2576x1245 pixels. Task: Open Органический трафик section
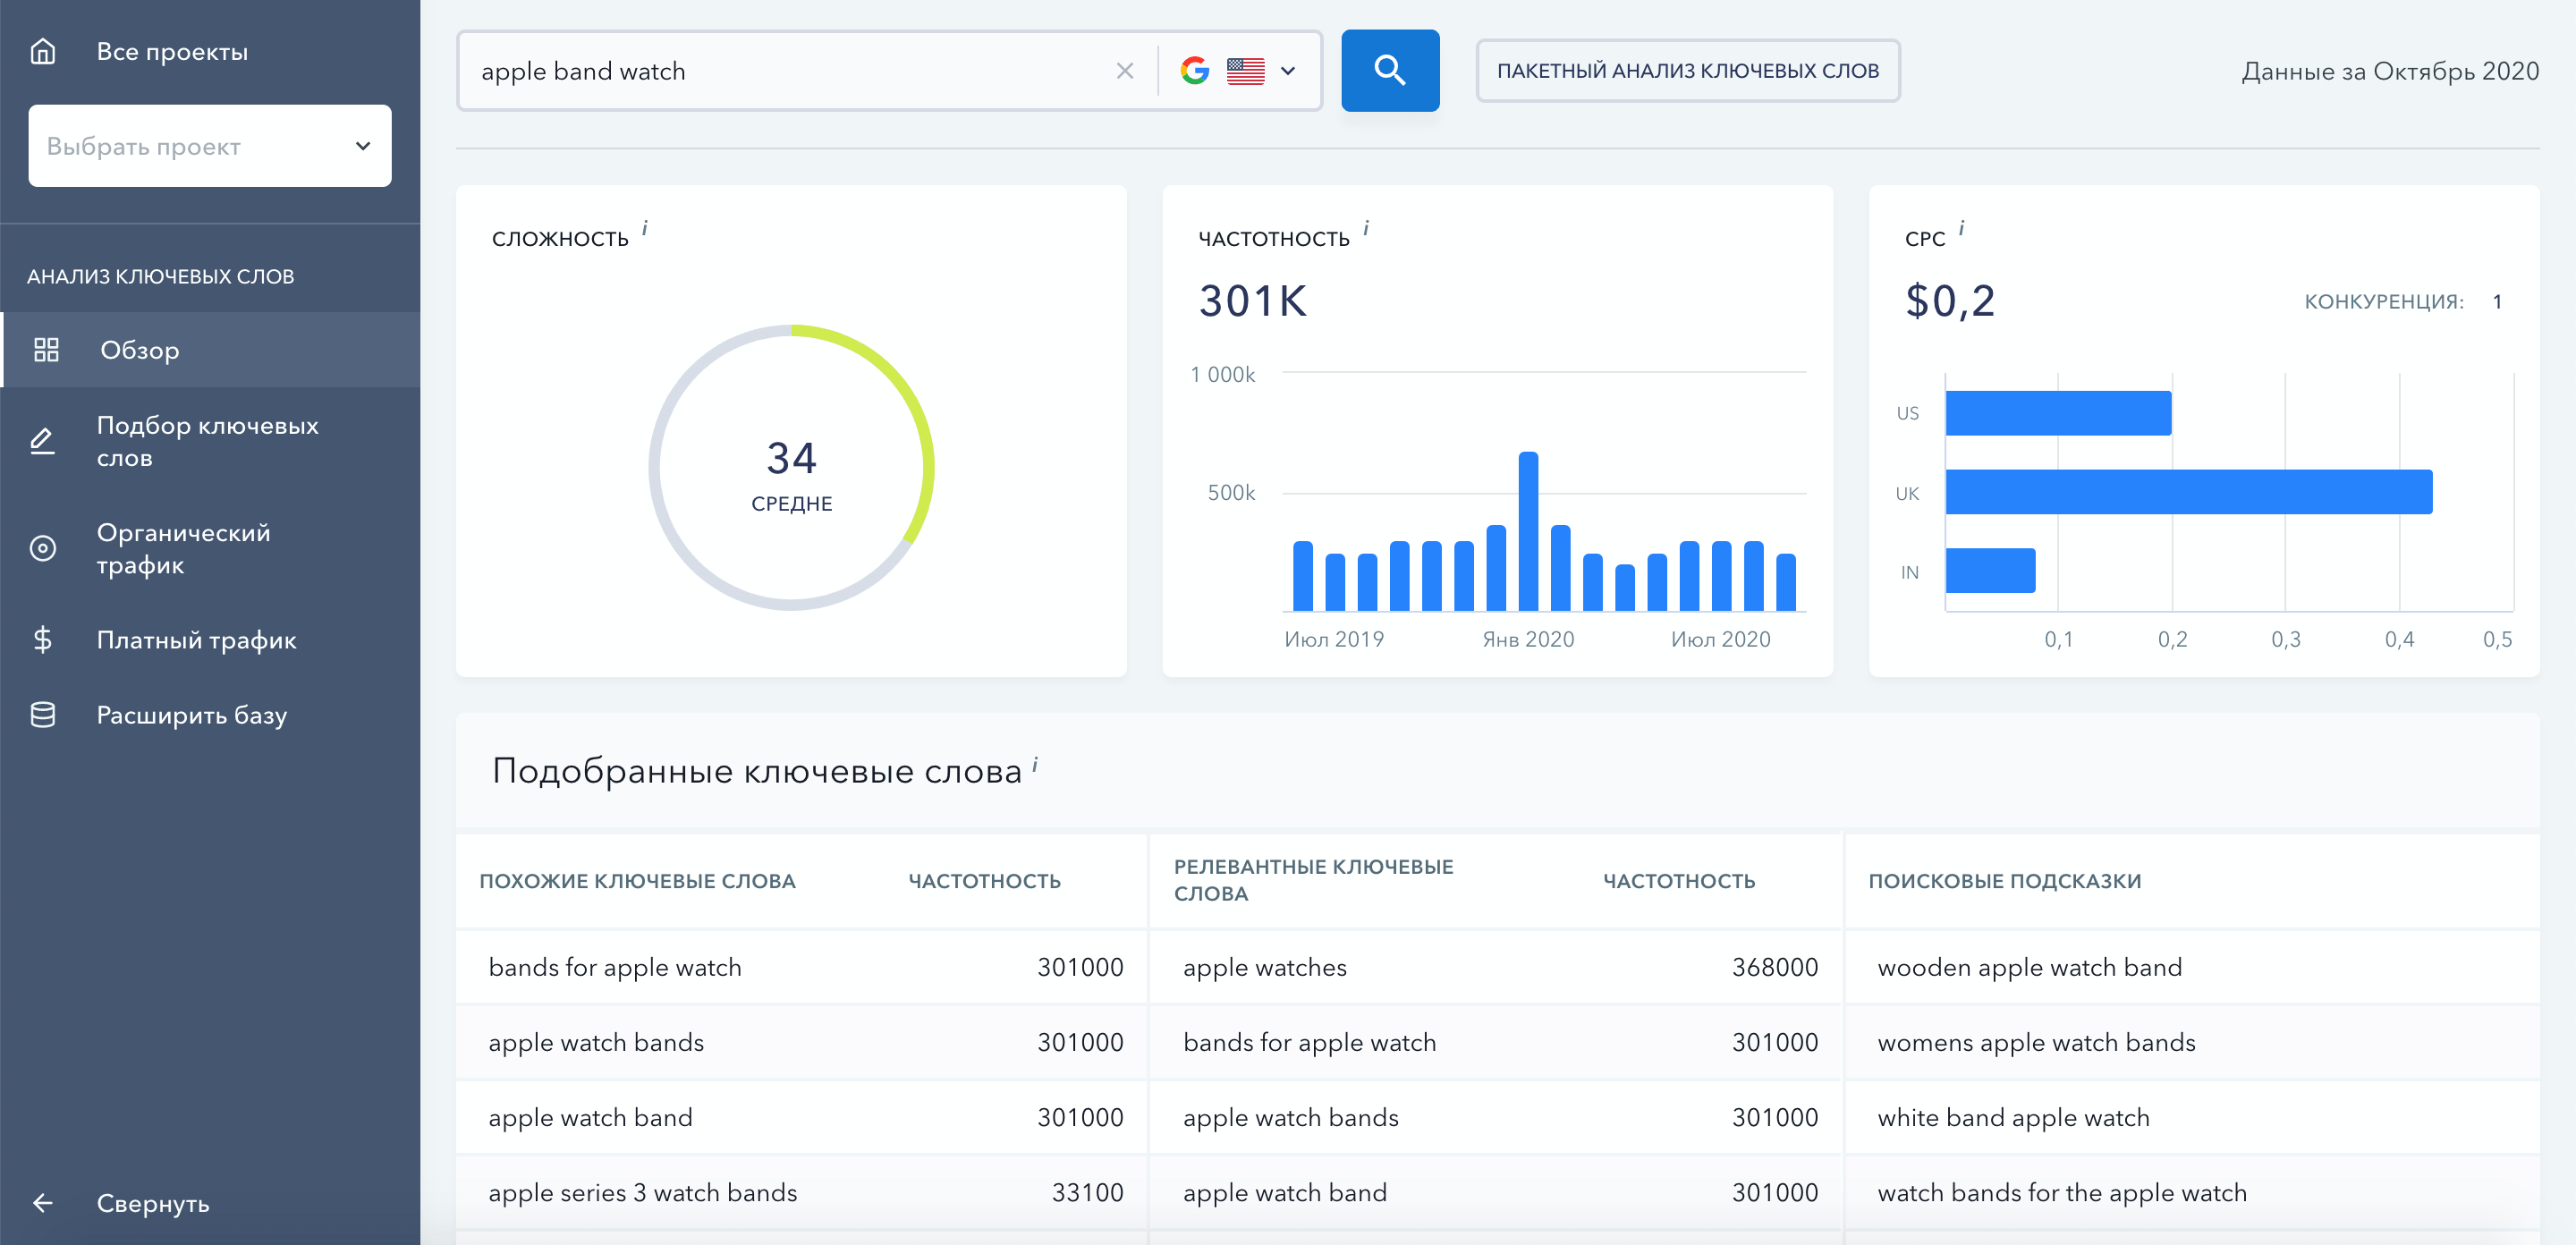coord(183,548)
